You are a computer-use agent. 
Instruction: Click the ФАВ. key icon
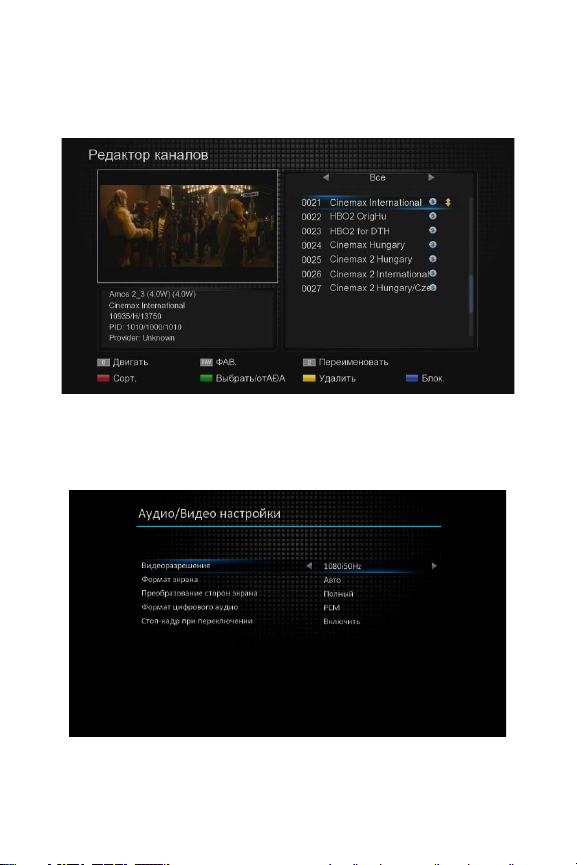(x=206, y=362)
